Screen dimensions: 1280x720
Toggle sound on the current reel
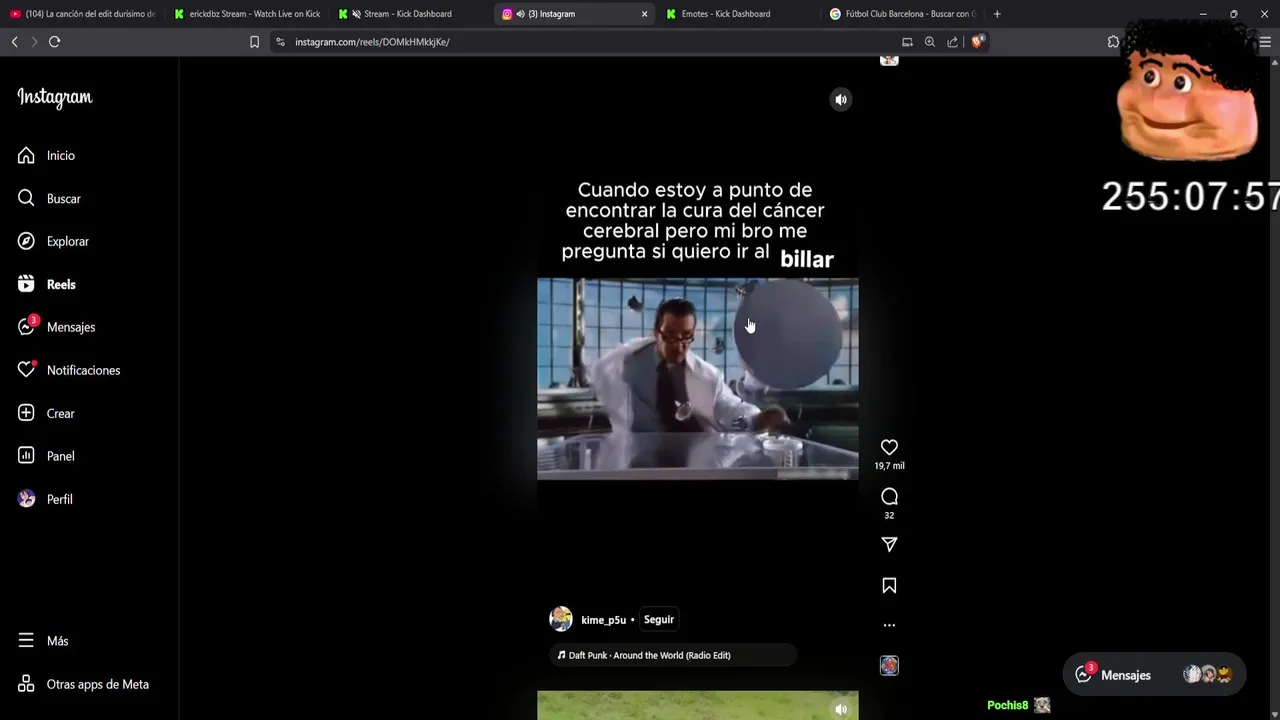click(x=841, y=99)
